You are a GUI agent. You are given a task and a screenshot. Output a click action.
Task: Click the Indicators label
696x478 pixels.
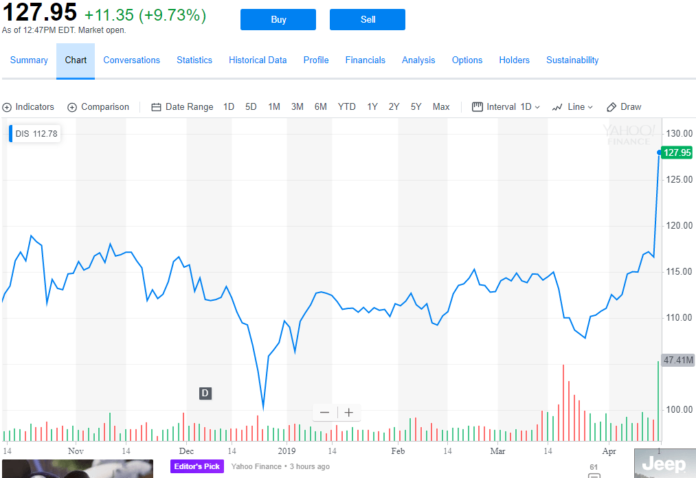click(x=35, y=107)
